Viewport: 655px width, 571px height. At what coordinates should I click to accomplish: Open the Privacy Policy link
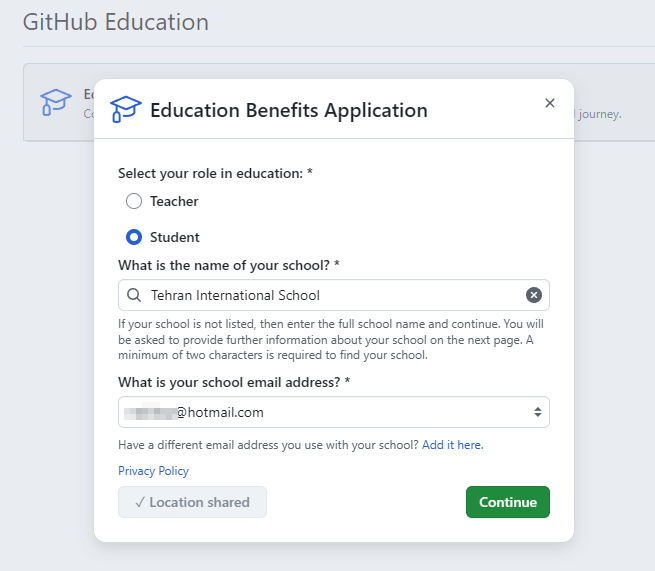point(153,471)
